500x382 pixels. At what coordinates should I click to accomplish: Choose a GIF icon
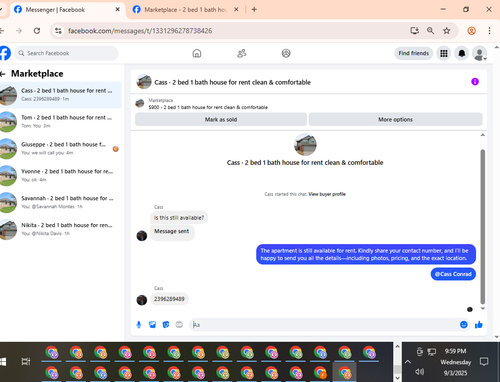(179, 325)
